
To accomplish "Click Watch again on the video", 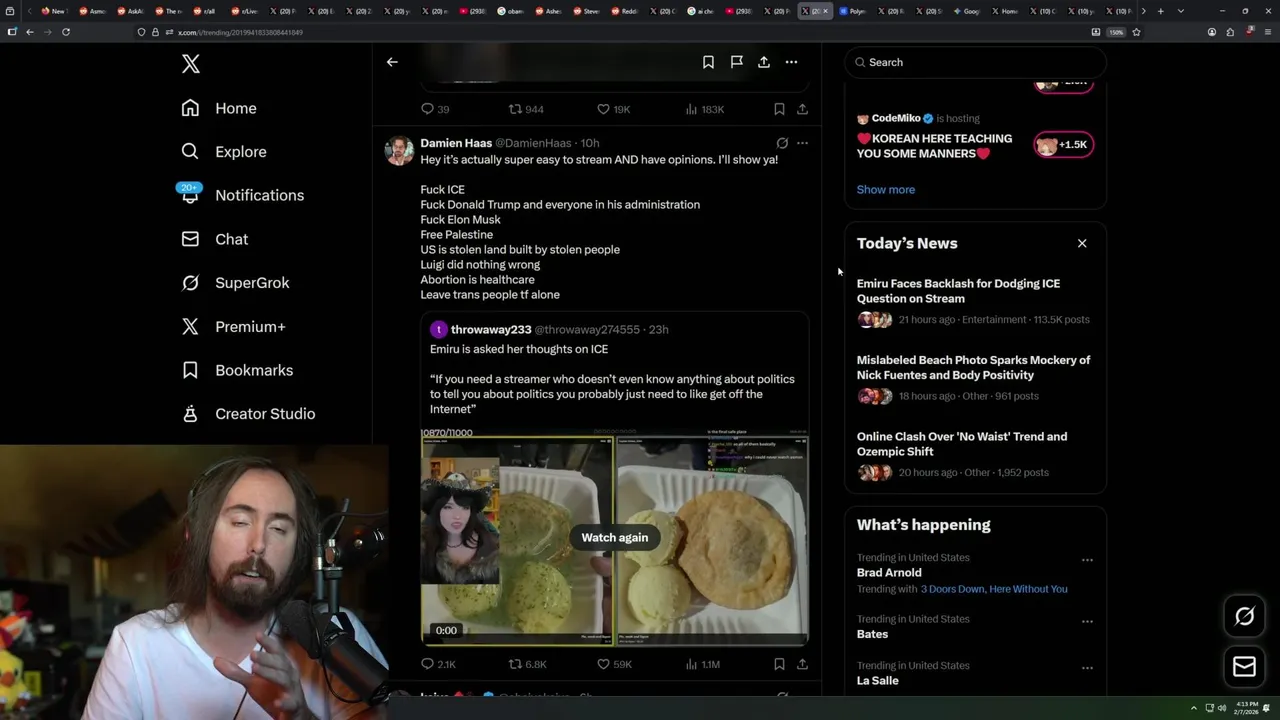I will click(x=615, y=538).
